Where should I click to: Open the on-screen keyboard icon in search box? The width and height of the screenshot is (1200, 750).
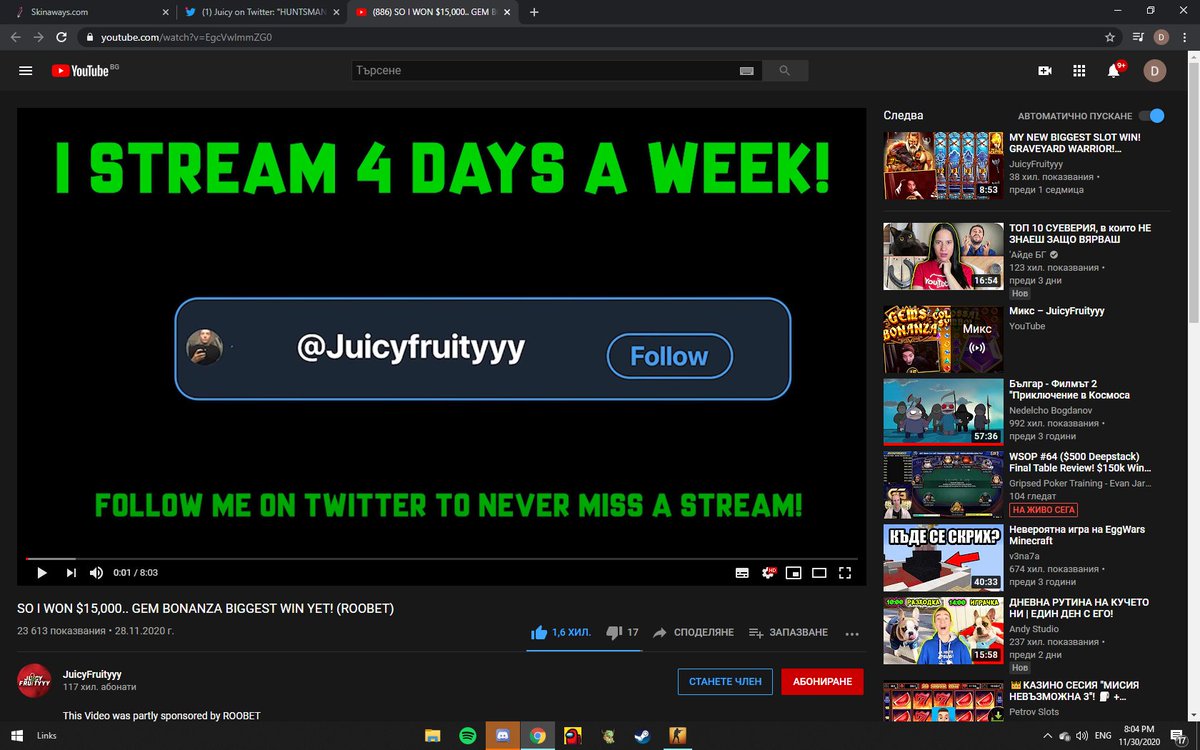pyautogui.click(x=746, y=71)
